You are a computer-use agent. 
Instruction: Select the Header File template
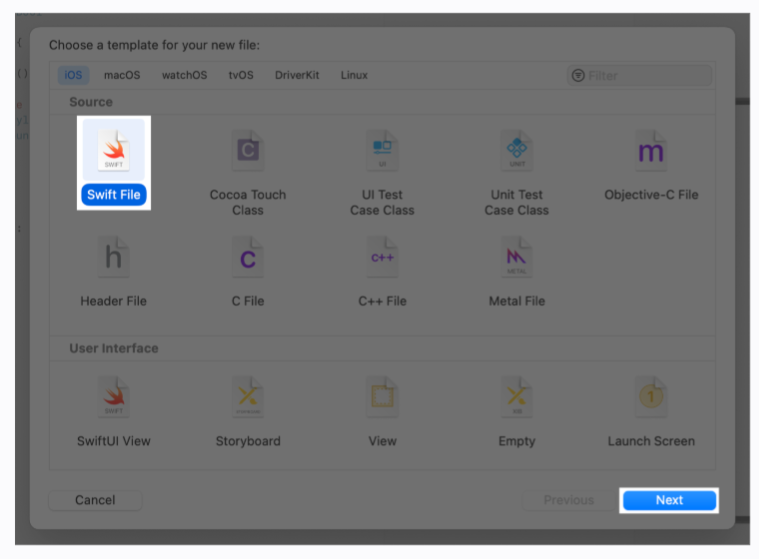click(114, 272)
